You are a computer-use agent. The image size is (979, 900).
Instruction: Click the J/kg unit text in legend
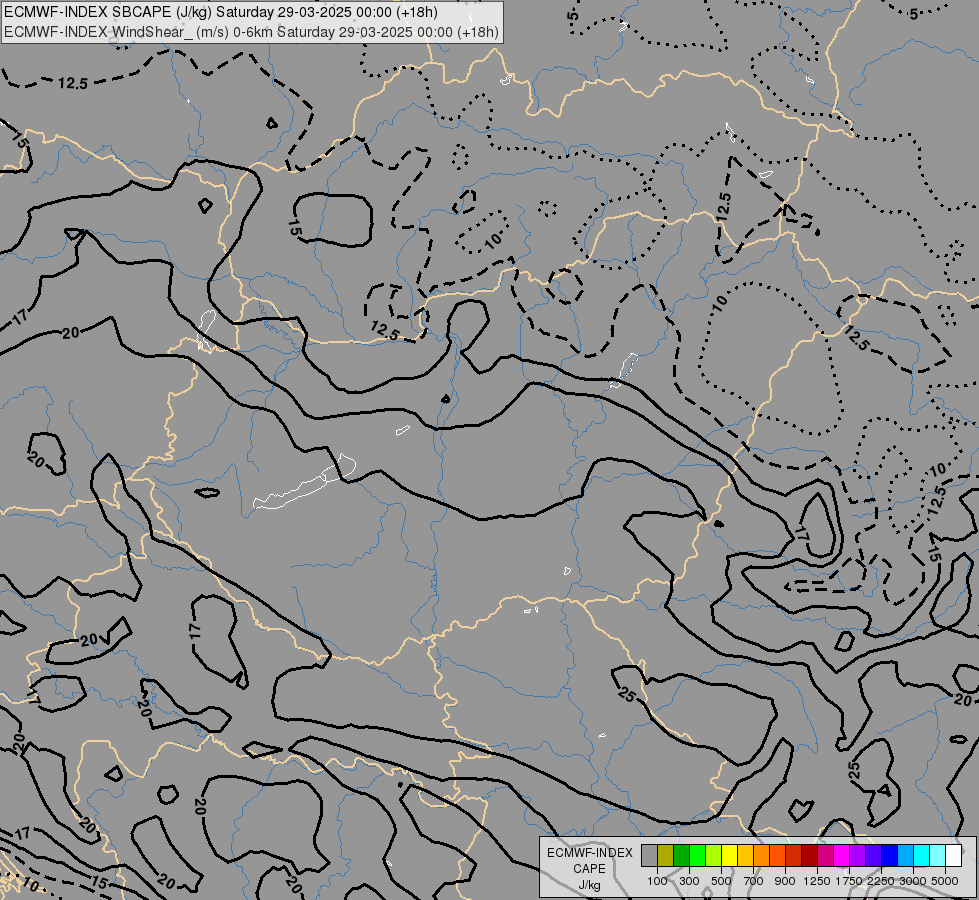(589, 886)
